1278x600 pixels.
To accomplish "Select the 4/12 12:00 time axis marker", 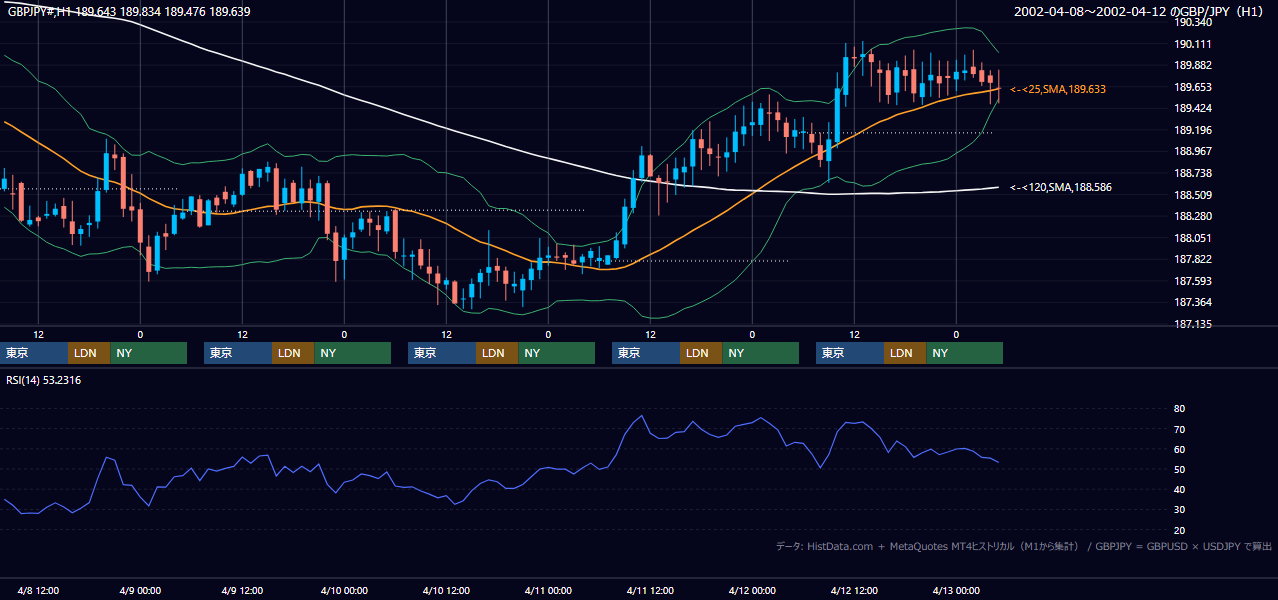I will point(854,591).
